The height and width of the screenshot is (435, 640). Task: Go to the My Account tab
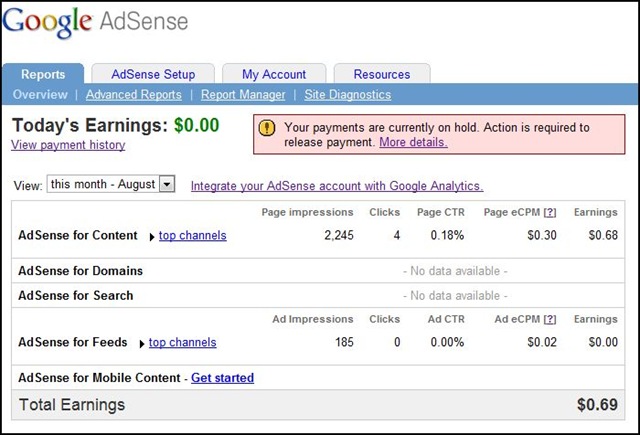pos(274,74)
